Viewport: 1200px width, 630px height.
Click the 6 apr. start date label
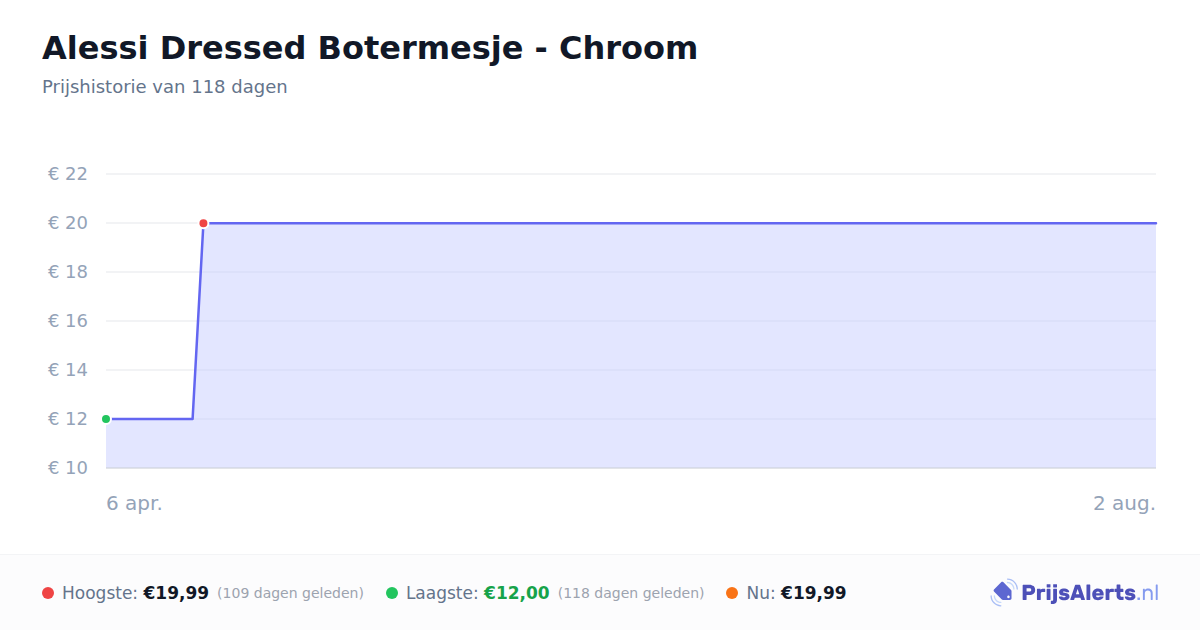coord(135,503)
